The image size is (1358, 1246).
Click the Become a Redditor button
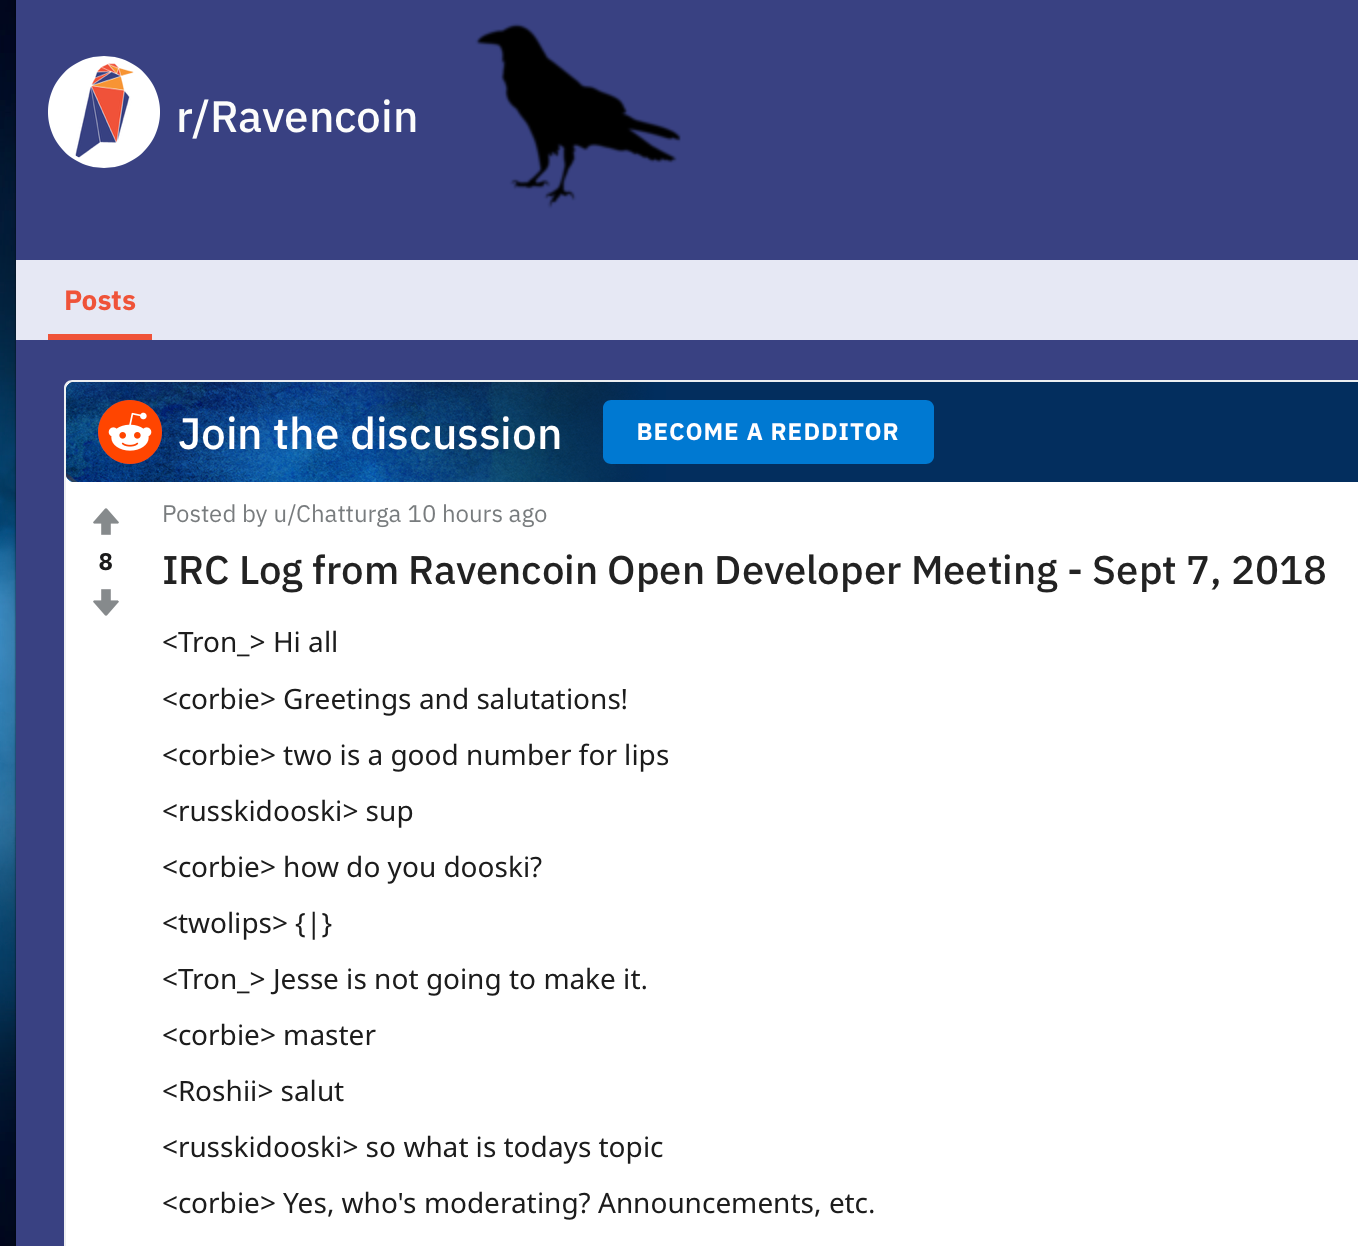(768, 432)
